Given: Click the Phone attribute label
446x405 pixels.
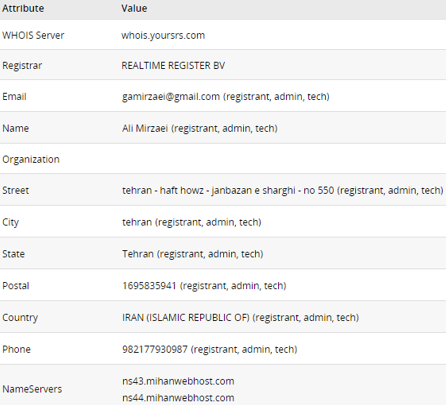Looking at the screenshot, I should coord(16,349).
